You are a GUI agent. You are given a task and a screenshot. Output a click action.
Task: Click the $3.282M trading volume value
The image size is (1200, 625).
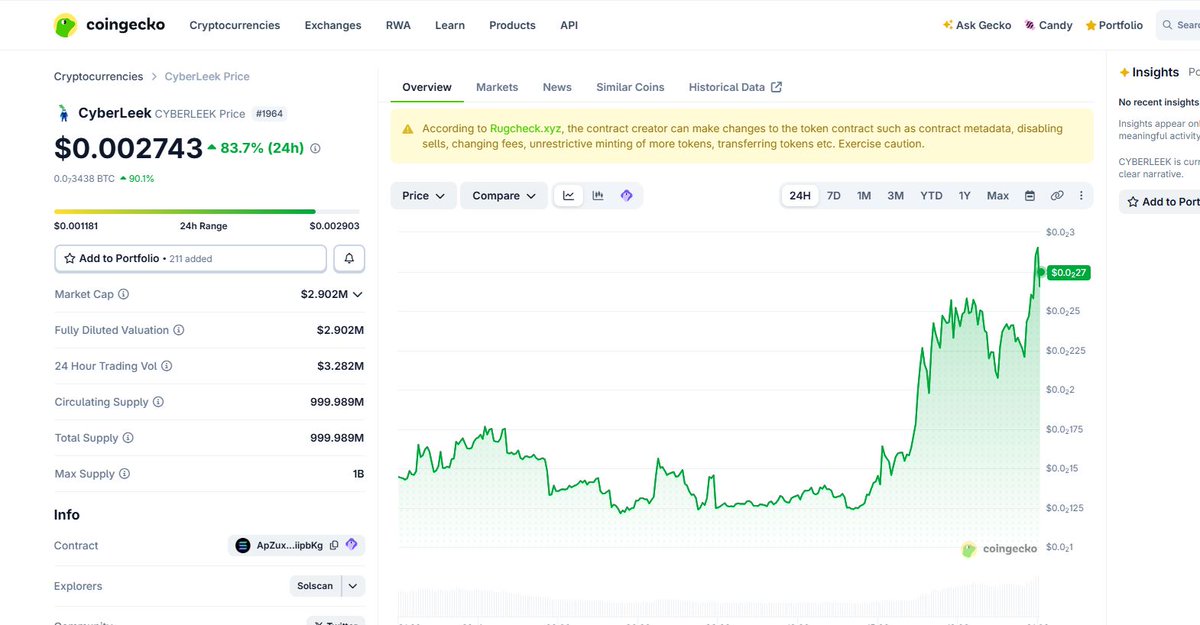(340, 366)
